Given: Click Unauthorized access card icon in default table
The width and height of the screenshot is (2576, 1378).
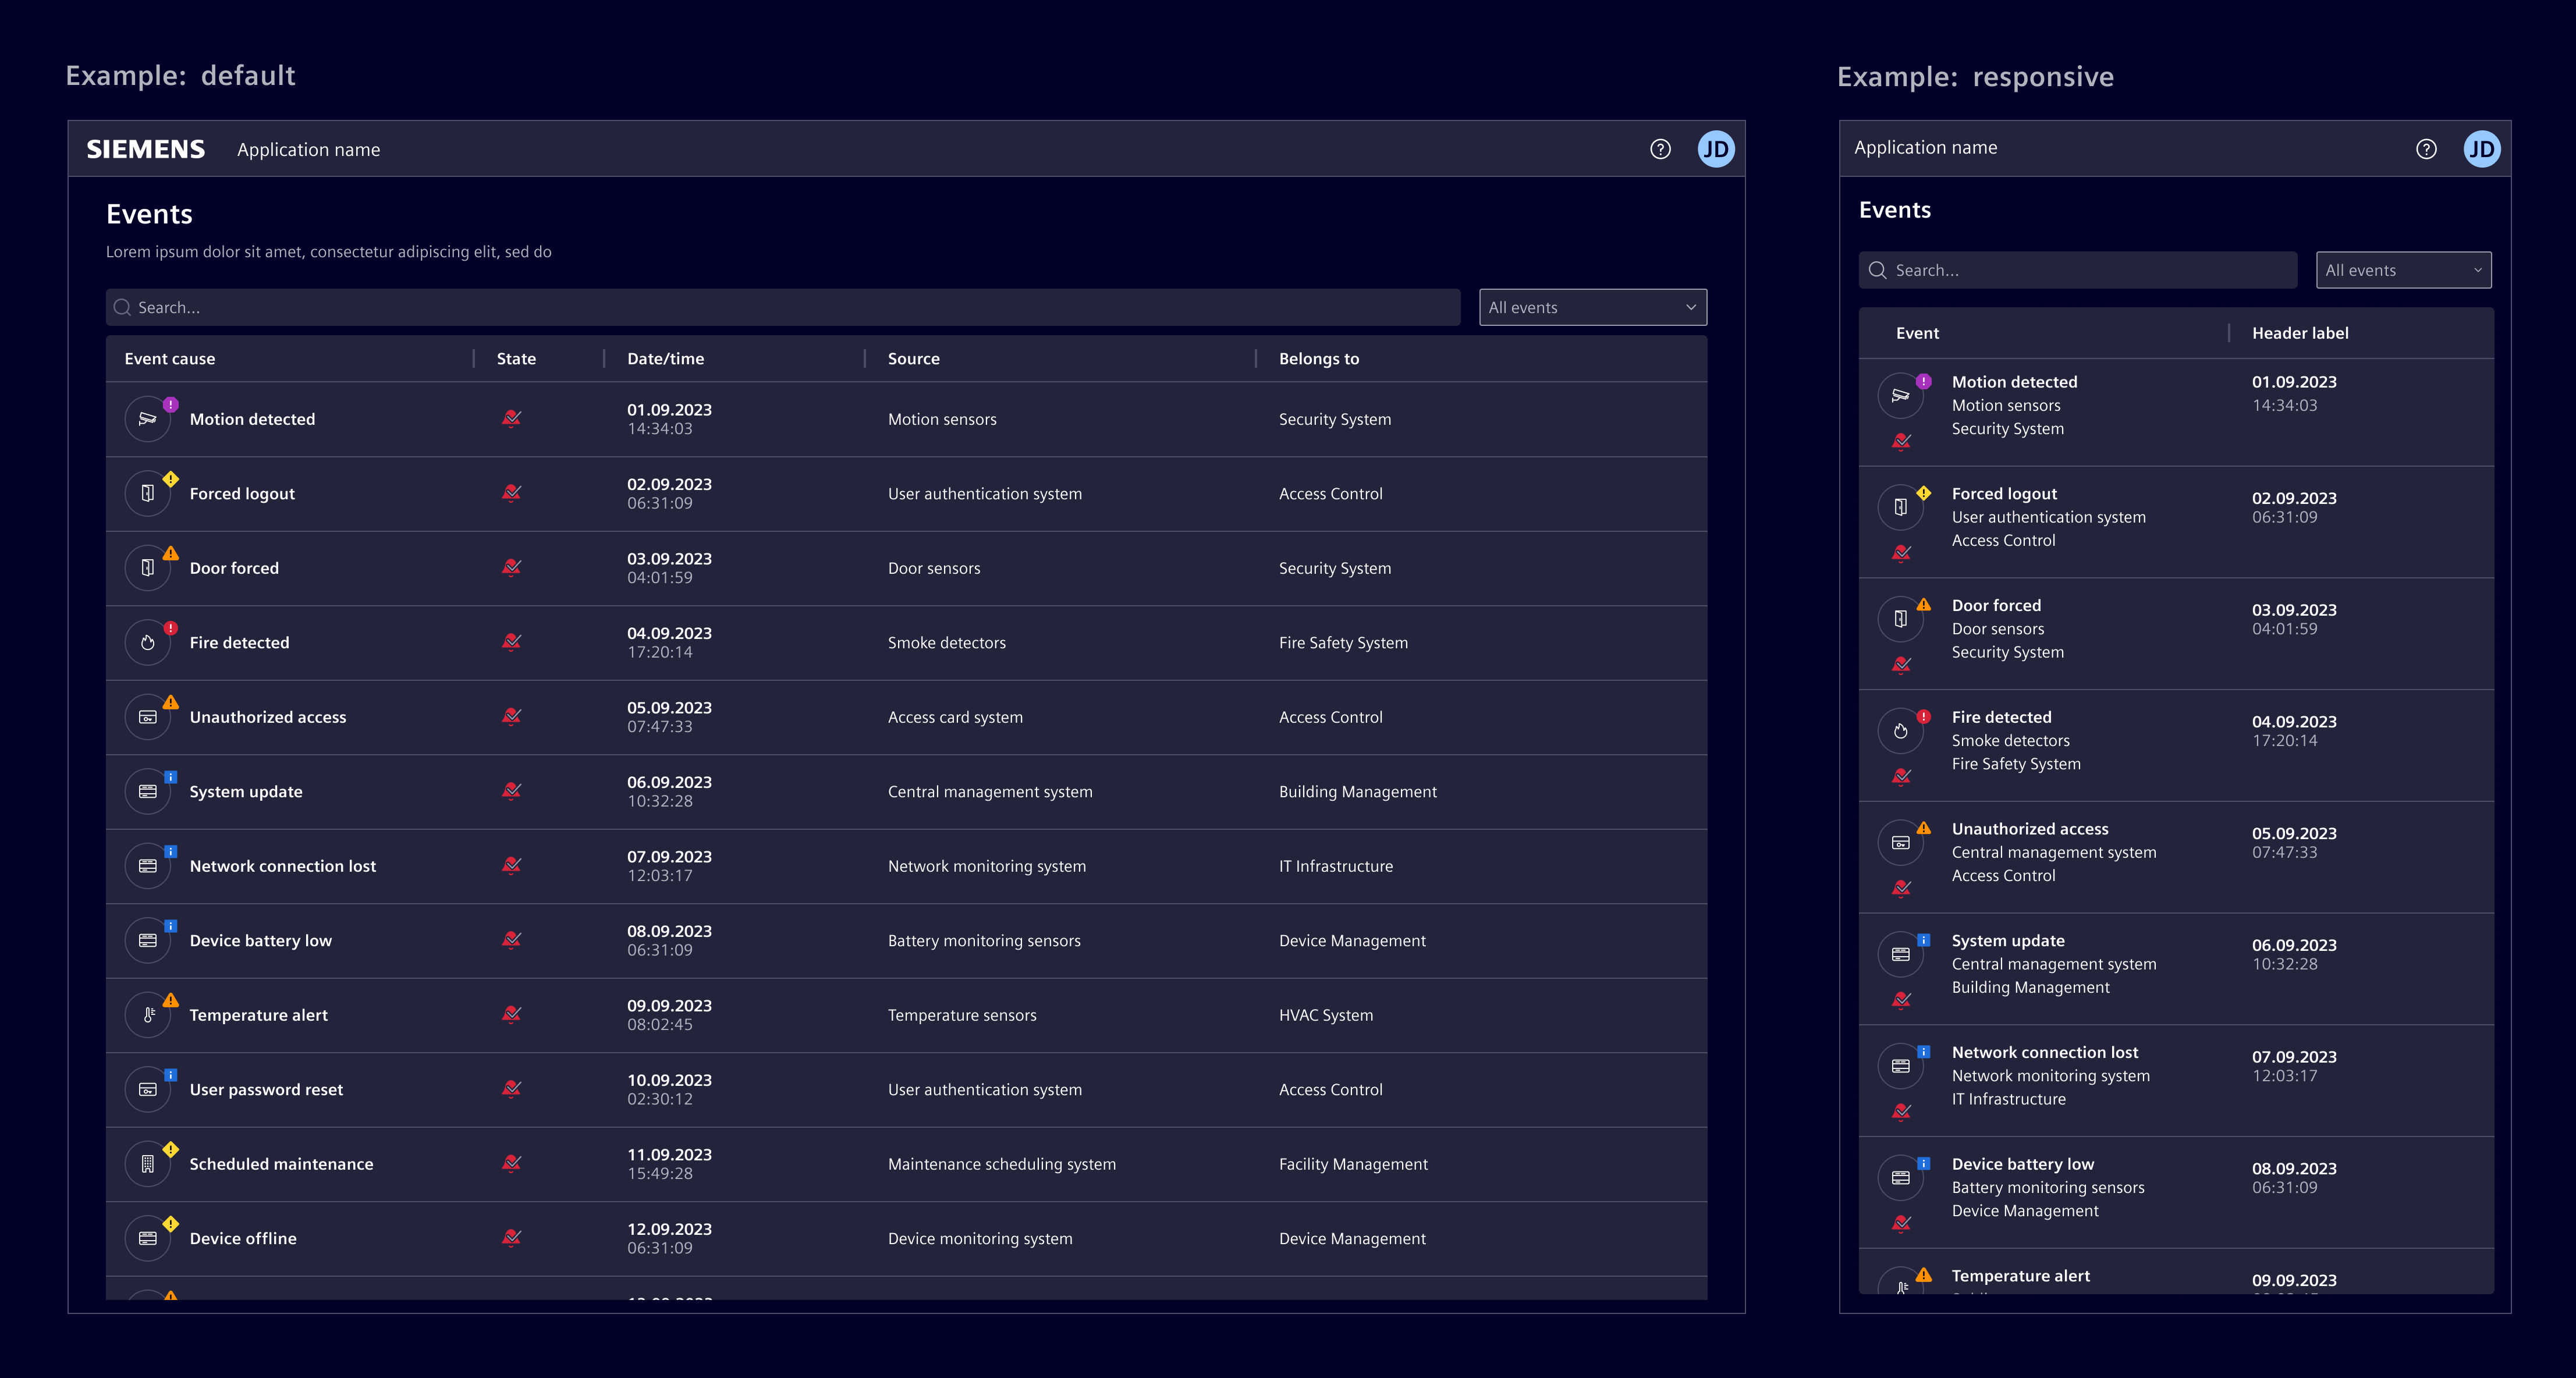Looking at the screenshot, I should click(148, 717).
